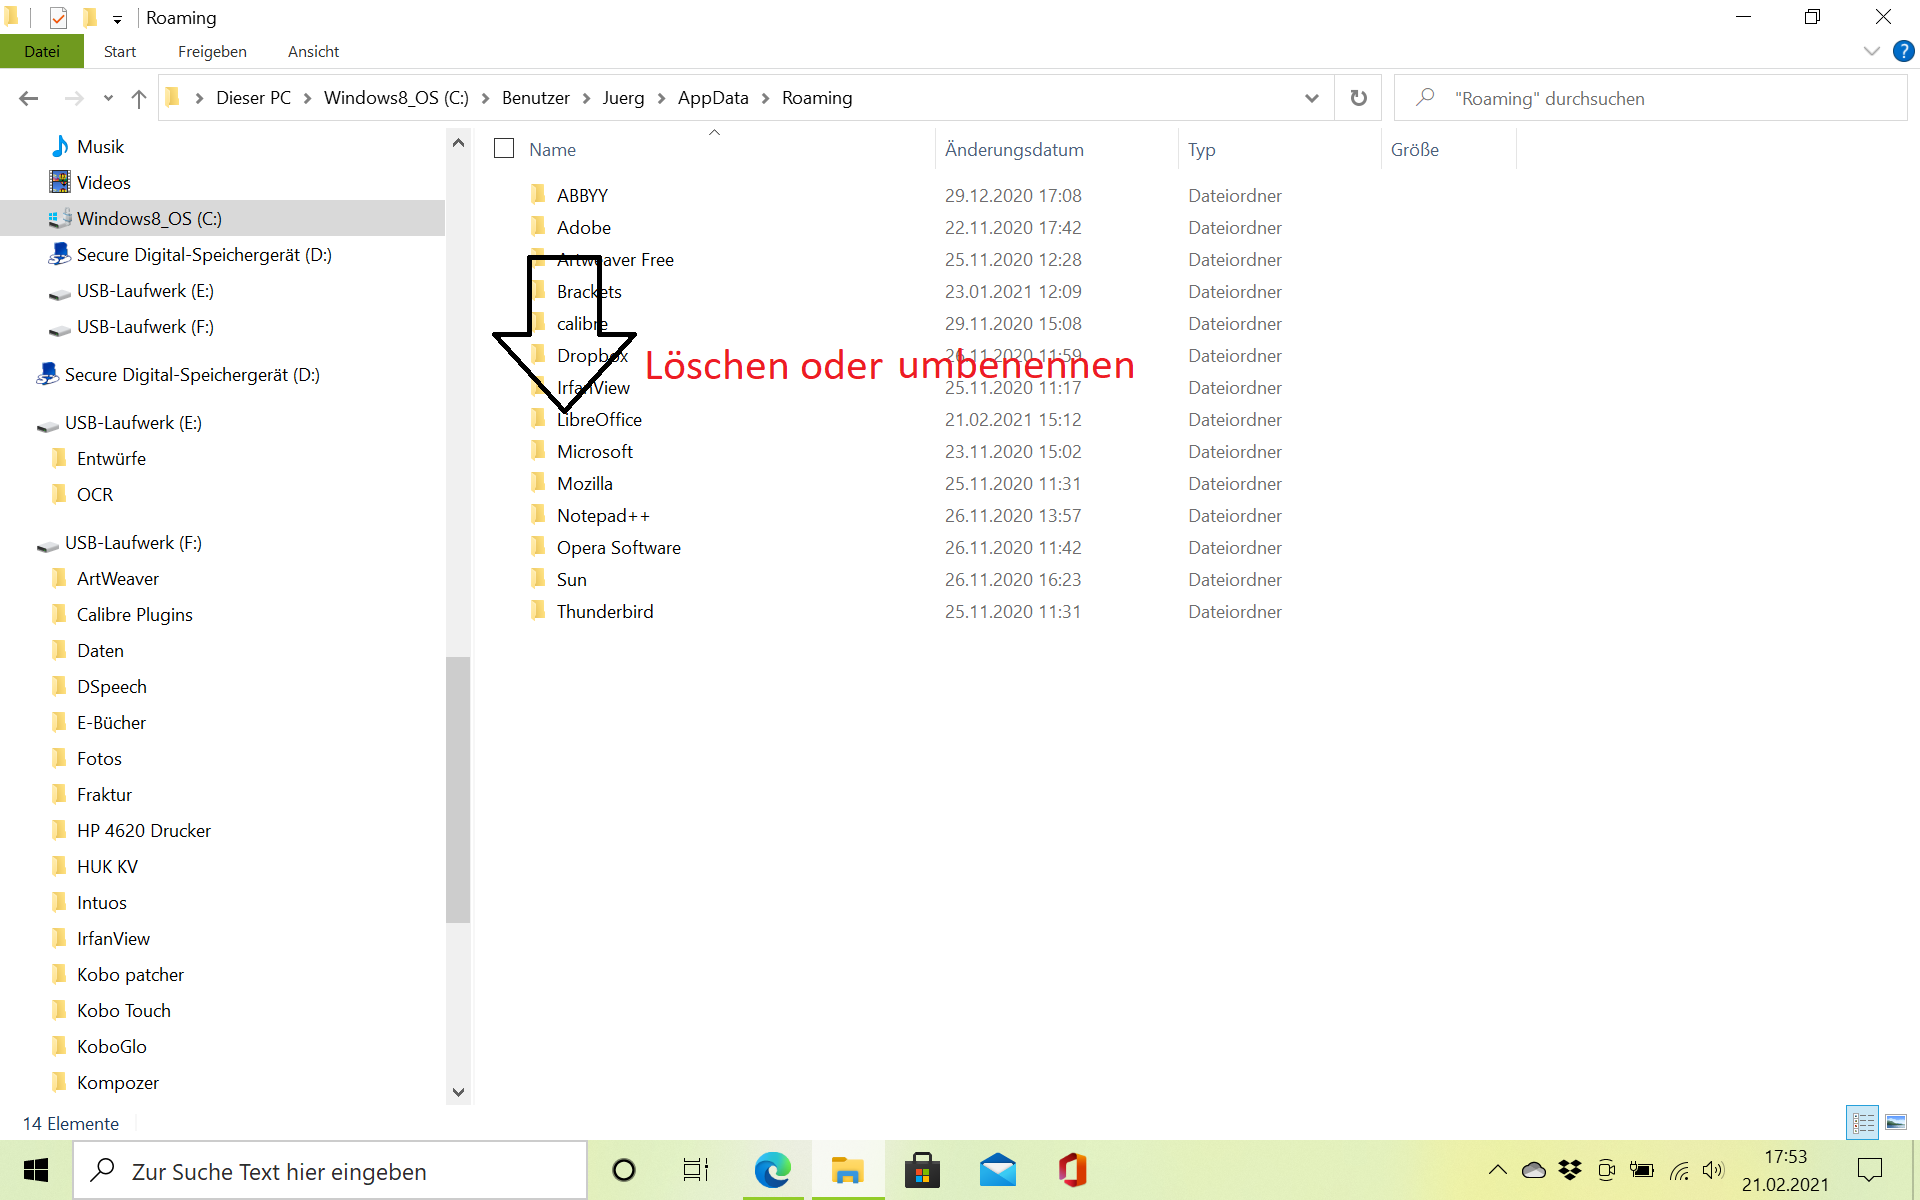
Task: Click the Mozilla folder icon
Action: 538,482
